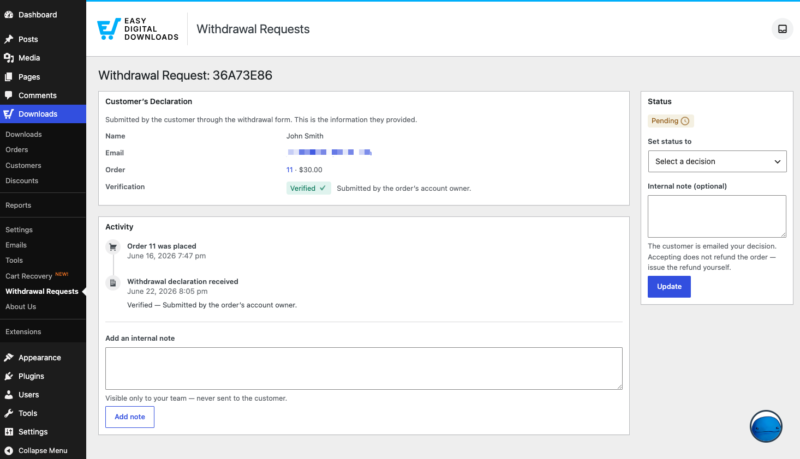Click the blurred customer email link
The width and height of the screenshot is (800, 459).
(x=329, y=152)
